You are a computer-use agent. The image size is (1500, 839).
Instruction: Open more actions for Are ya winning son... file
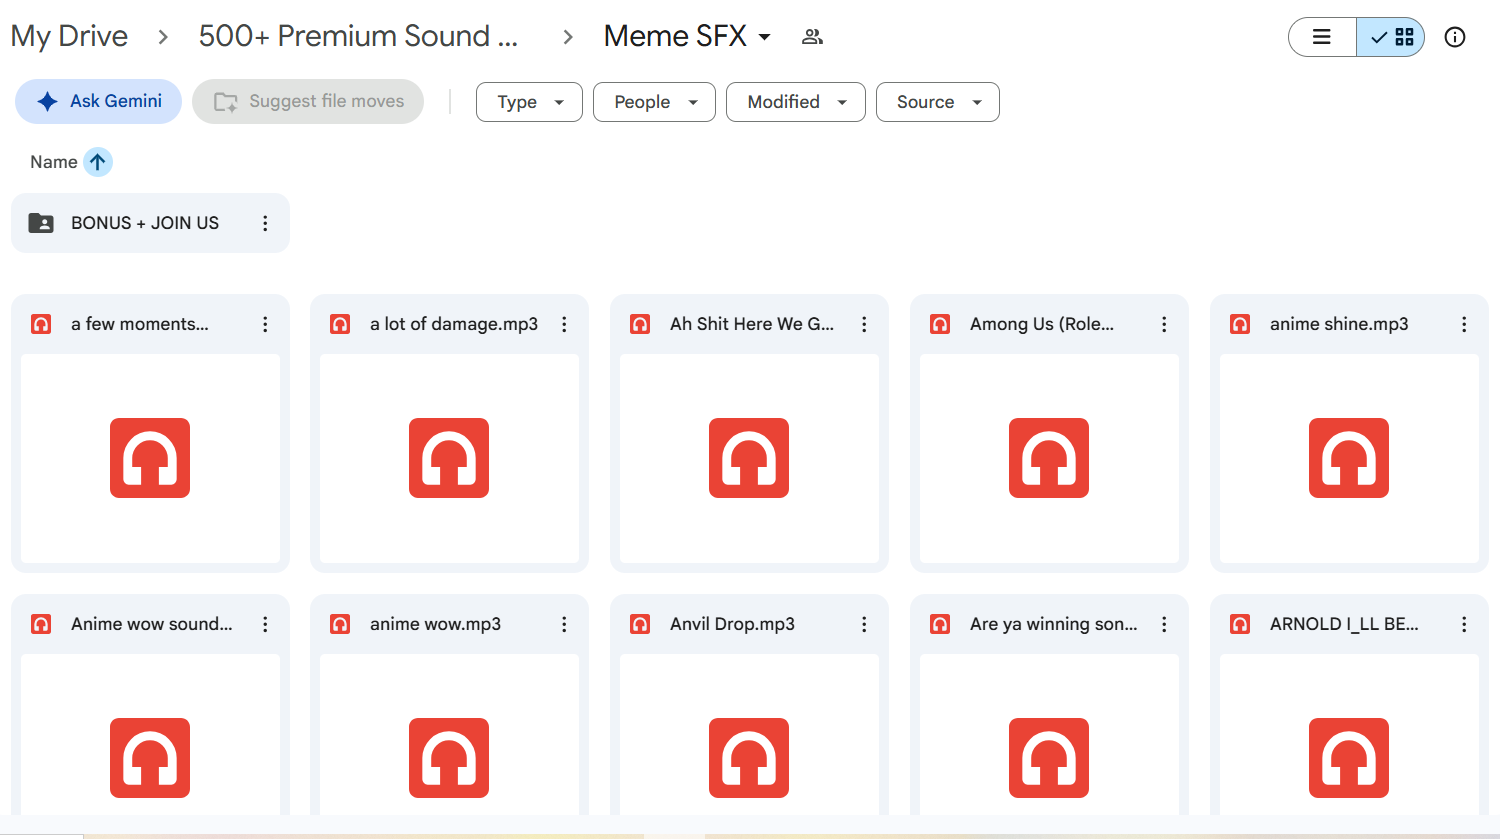click(1164, 624)
